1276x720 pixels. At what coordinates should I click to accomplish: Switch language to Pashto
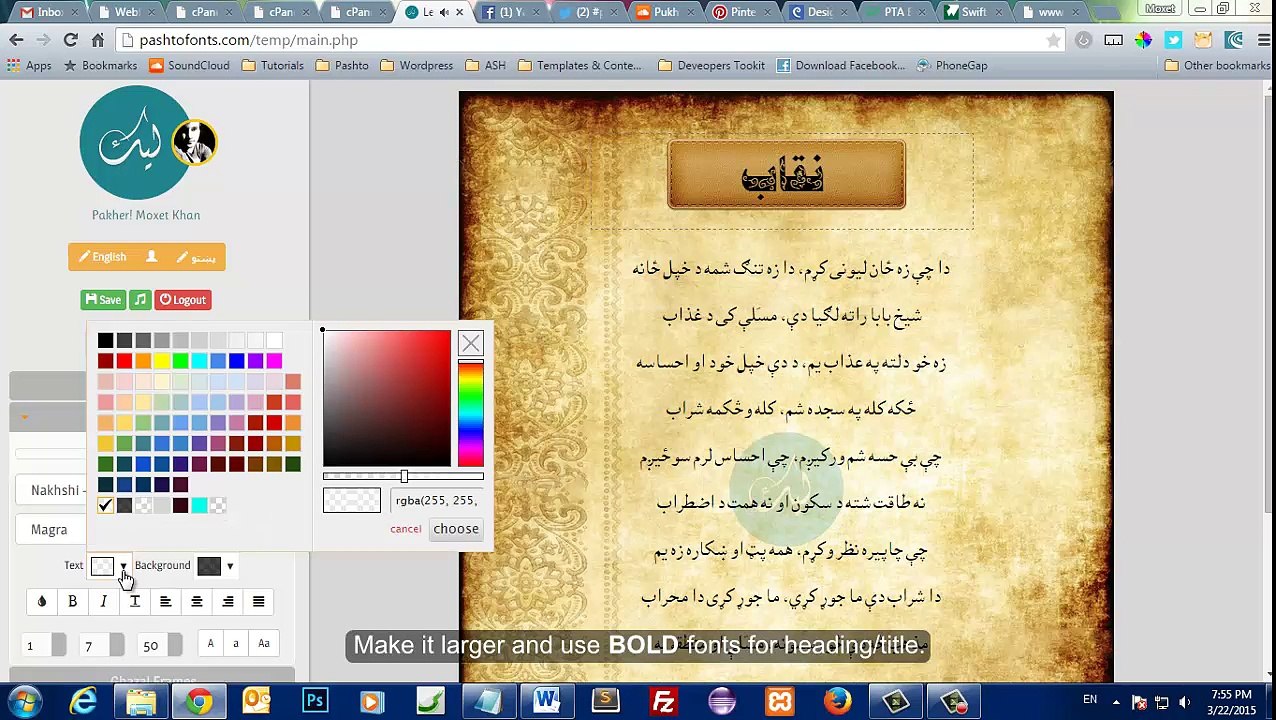196,257
